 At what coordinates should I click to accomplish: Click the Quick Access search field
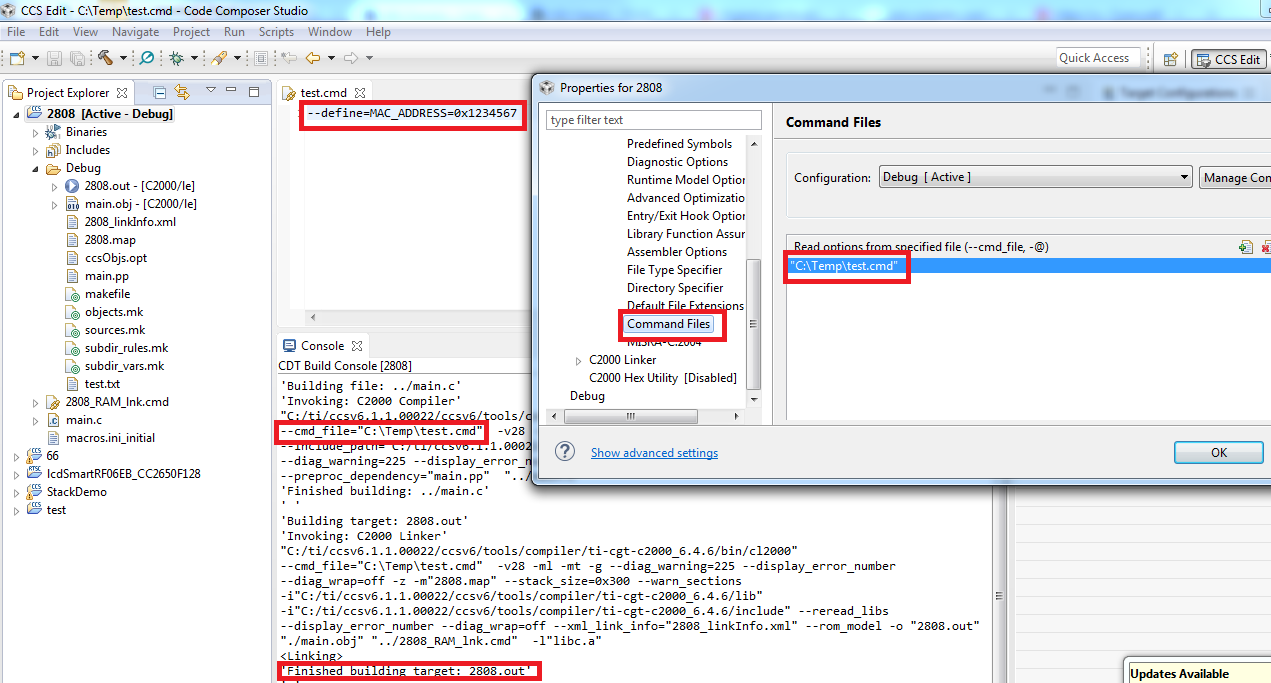(x=1099, y=58)
